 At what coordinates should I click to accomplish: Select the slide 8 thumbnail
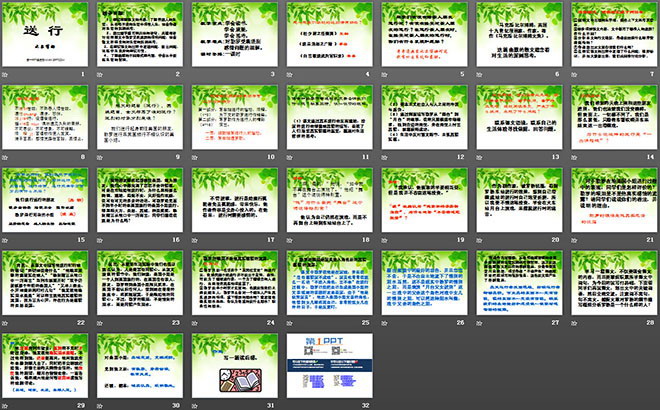45,117
